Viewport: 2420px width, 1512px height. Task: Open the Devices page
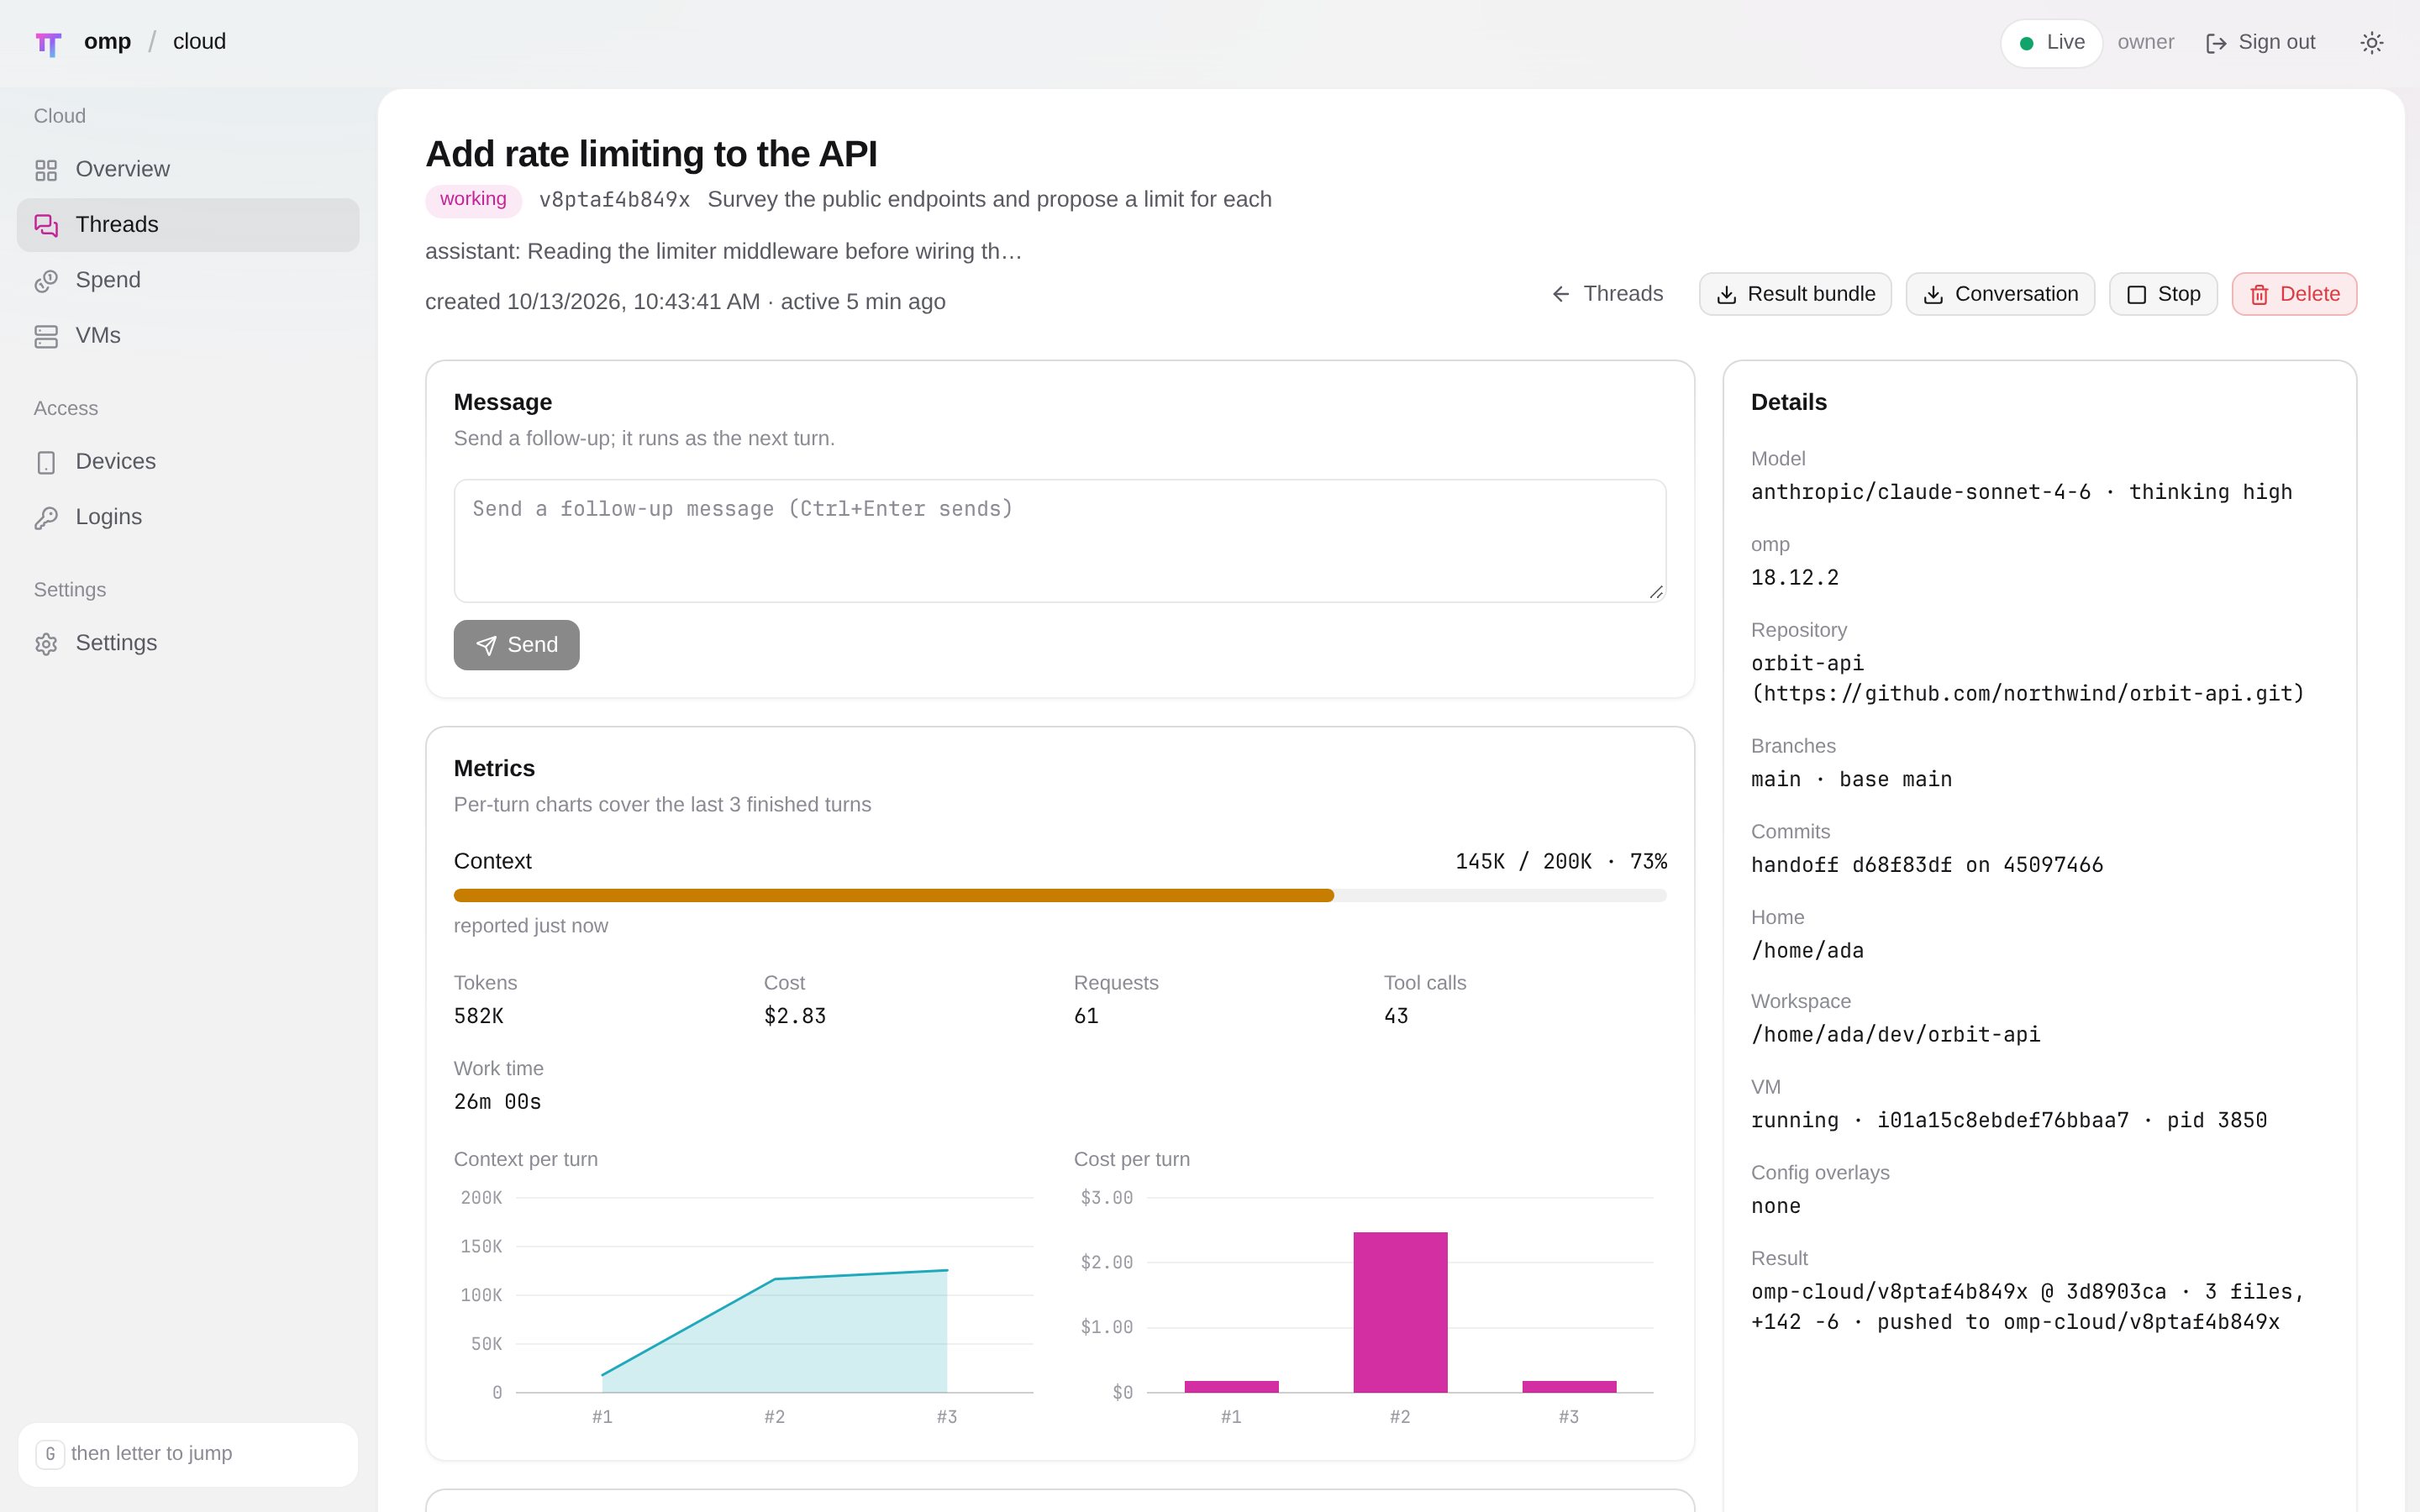click(x=188, y=462)
